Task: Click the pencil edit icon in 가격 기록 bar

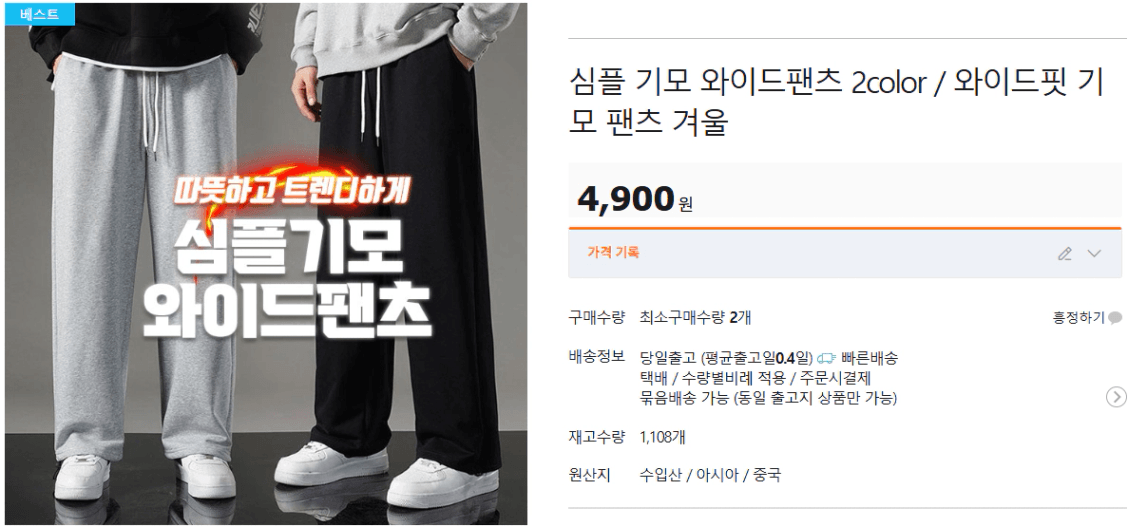Action: [1064, 253]
